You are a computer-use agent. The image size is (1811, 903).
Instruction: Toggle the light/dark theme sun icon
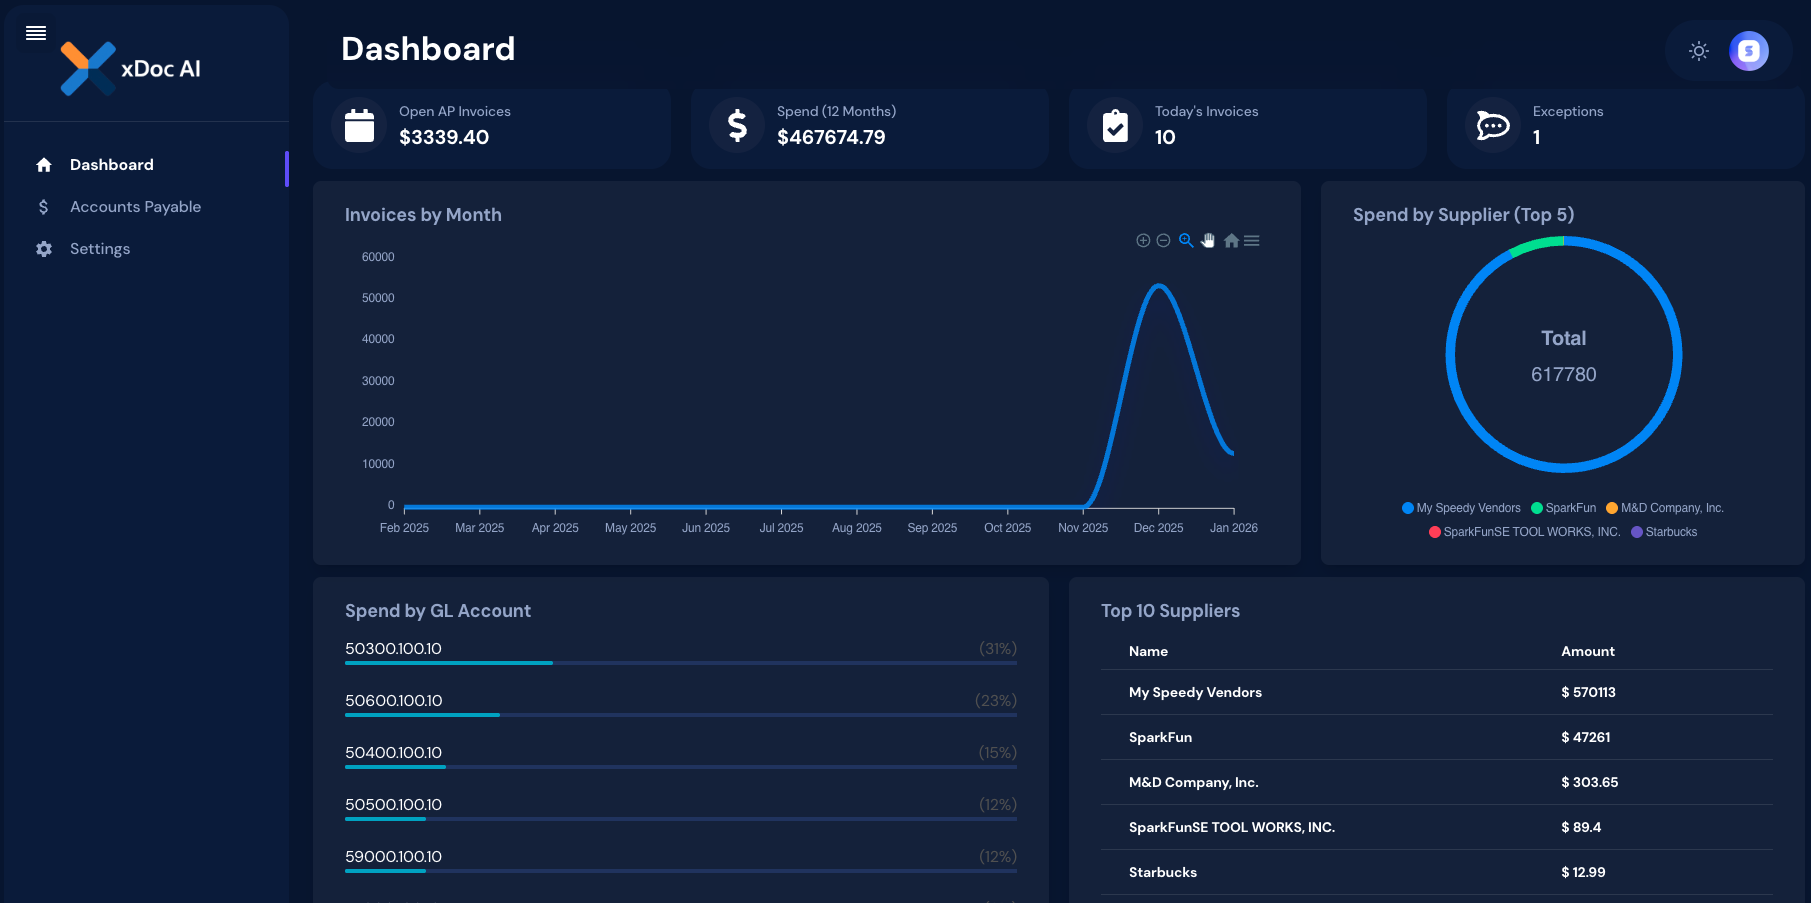(1698, 51)
